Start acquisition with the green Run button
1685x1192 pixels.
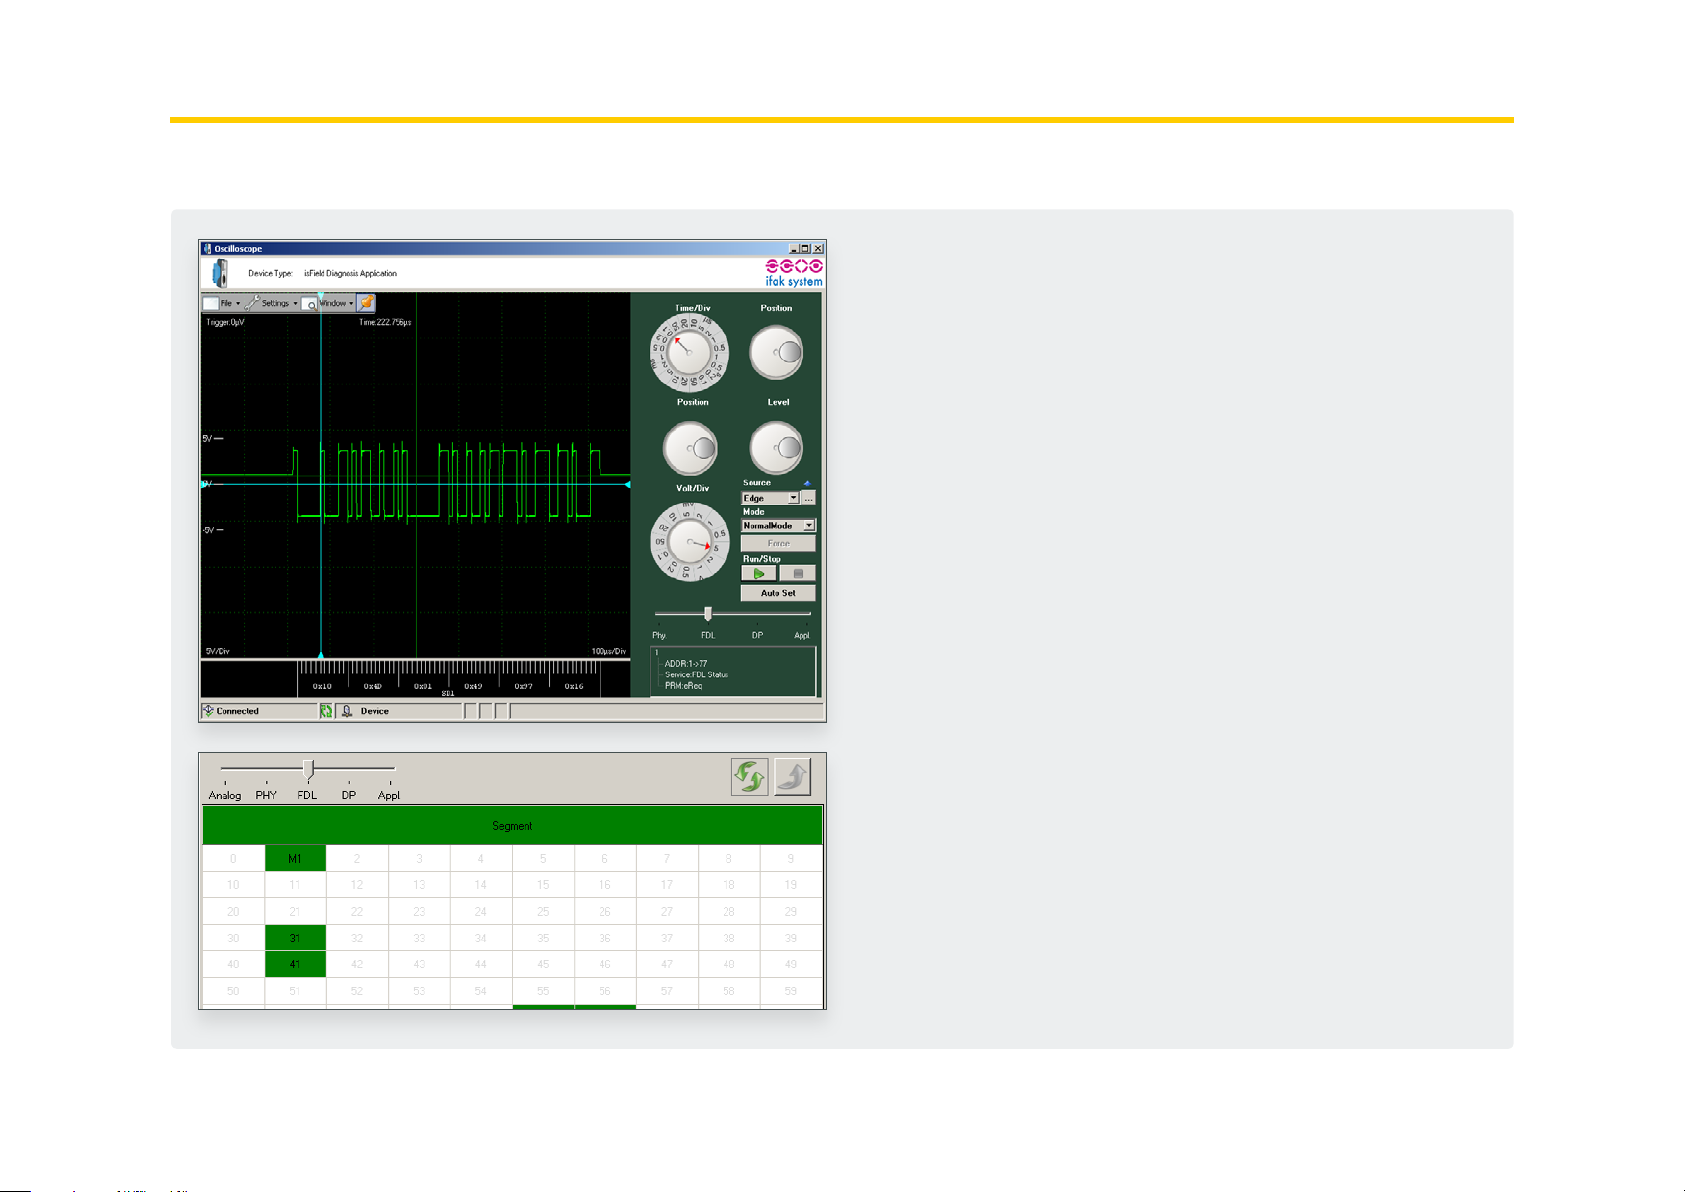tap(759, 573)
